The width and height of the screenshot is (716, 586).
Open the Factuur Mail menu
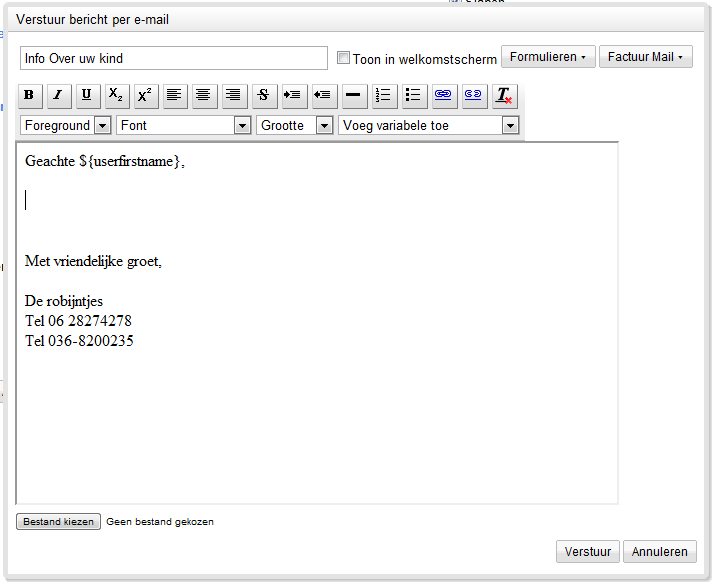[645, 57]
